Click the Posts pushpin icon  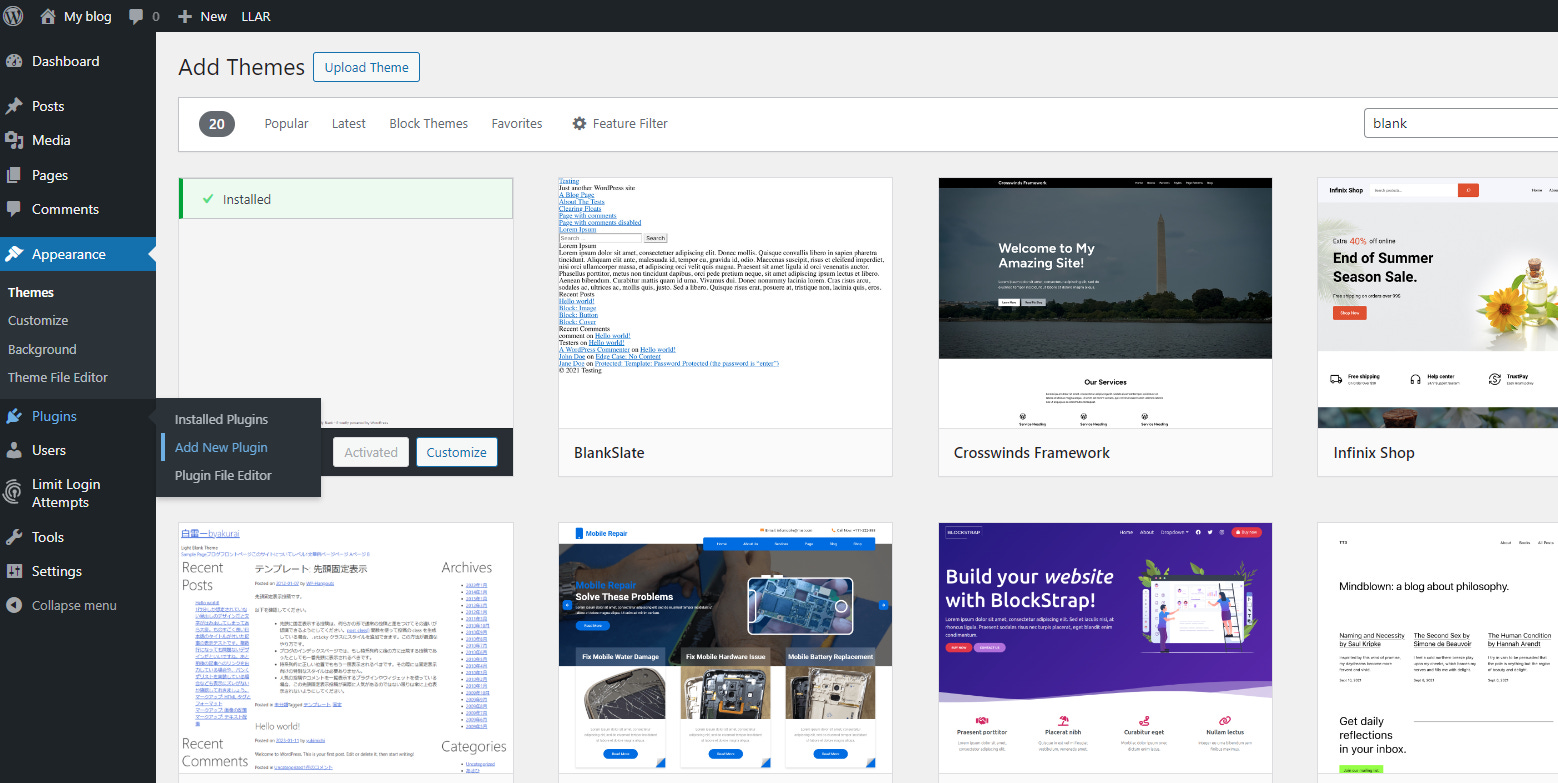[x=14, y=106]
